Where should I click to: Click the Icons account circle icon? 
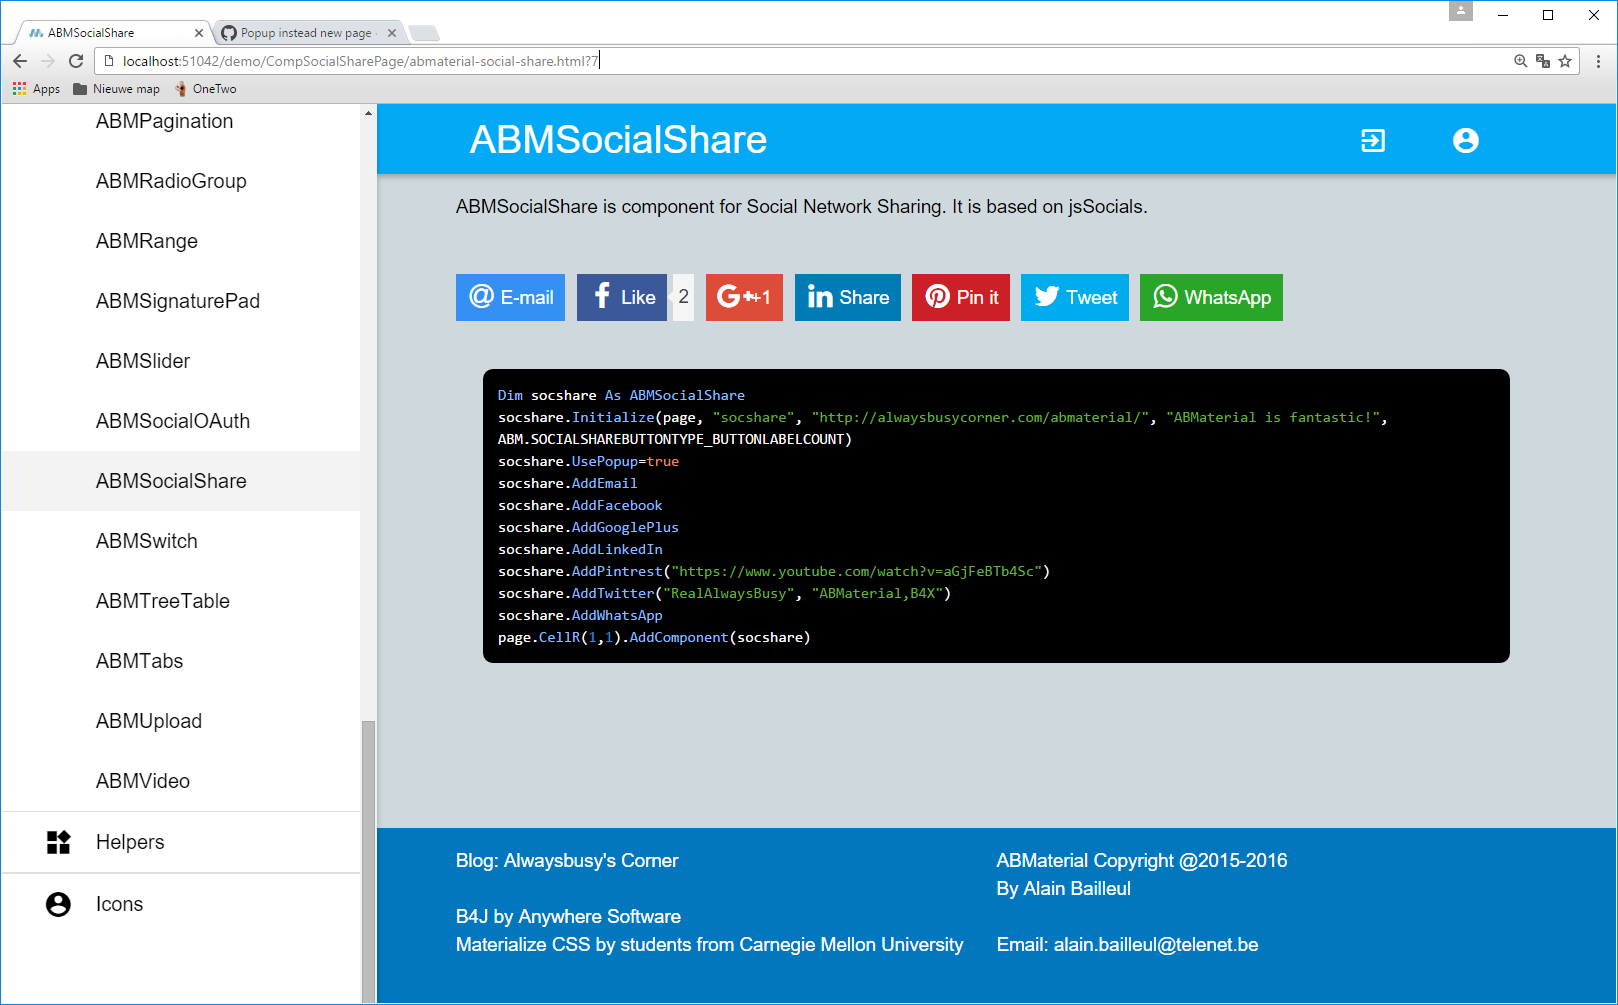(59, 904)
